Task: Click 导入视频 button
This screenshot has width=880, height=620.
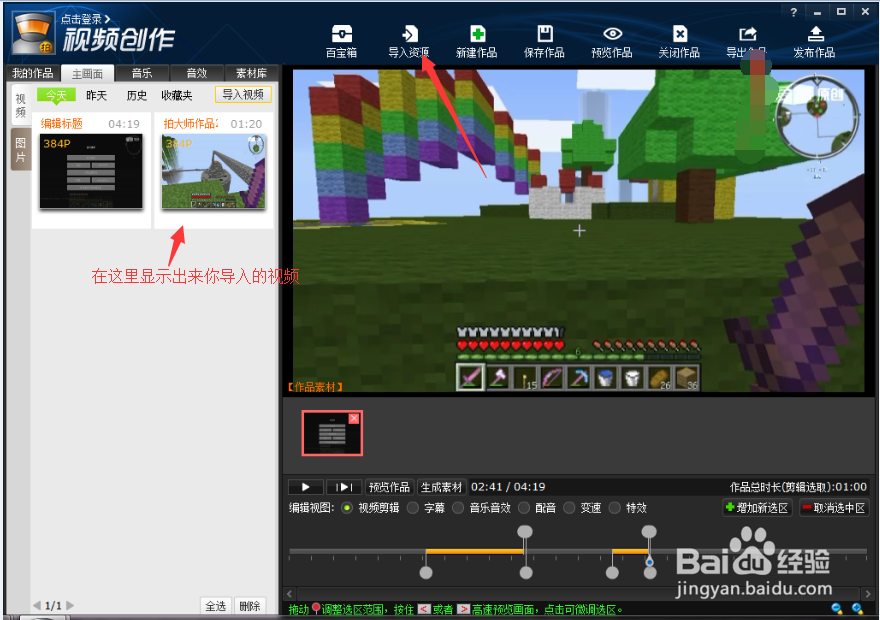Action: click(x=243, y=95)
